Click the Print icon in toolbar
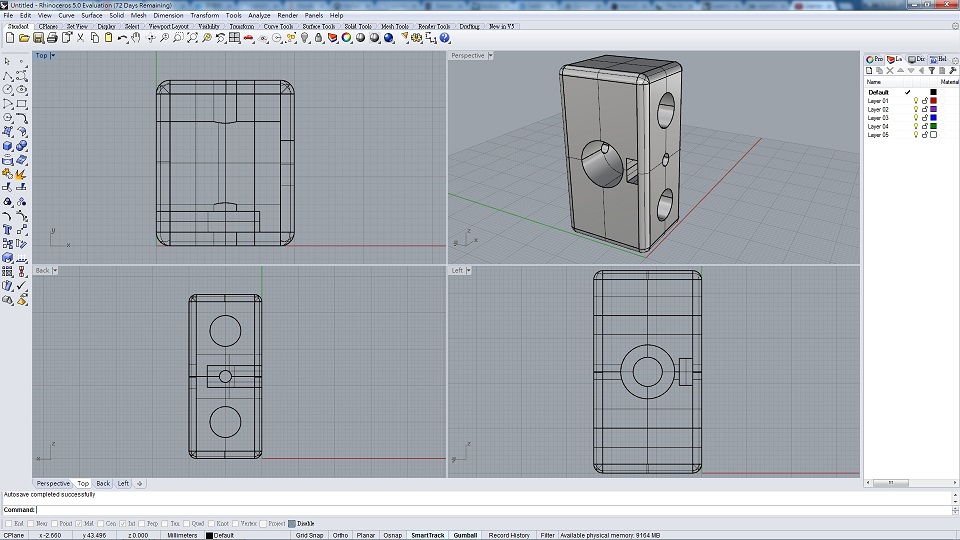 coord(52,38)
